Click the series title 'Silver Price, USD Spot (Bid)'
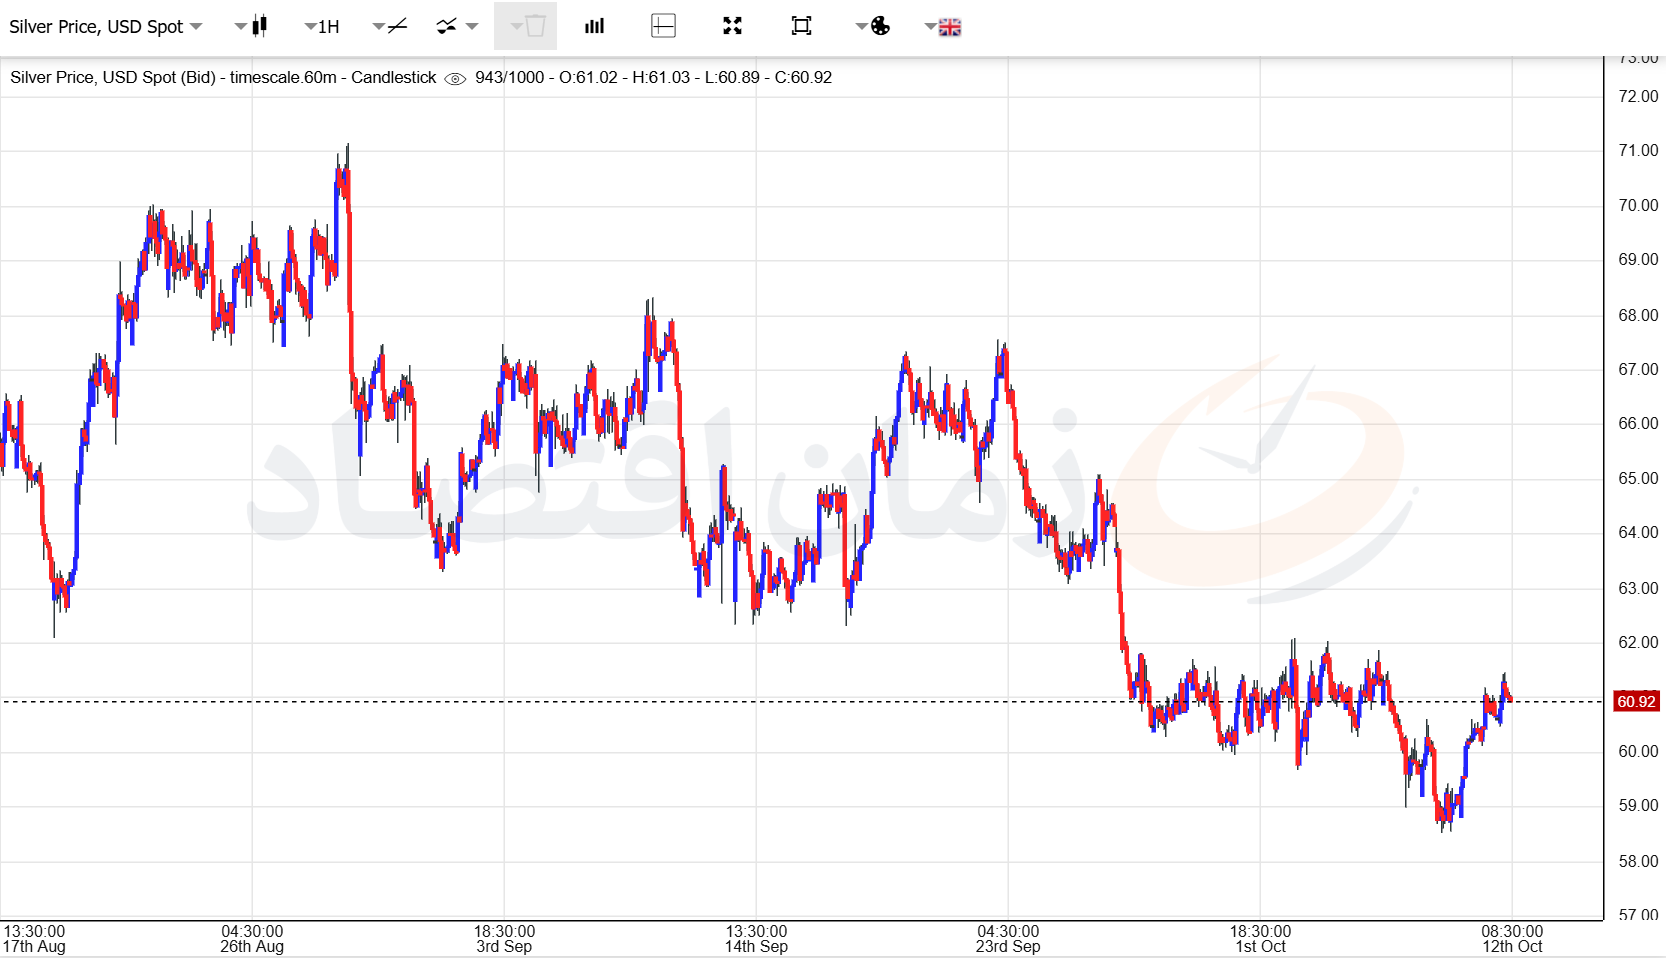 (x=113, y=77)
